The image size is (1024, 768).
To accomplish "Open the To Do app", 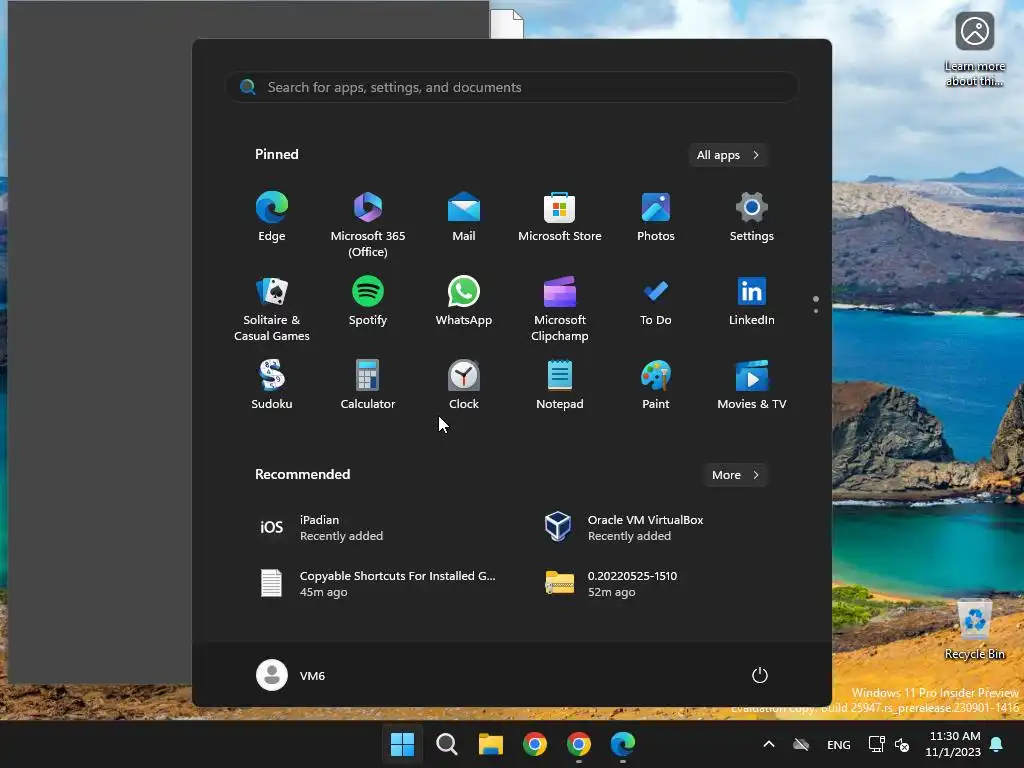I will [656, 301].
